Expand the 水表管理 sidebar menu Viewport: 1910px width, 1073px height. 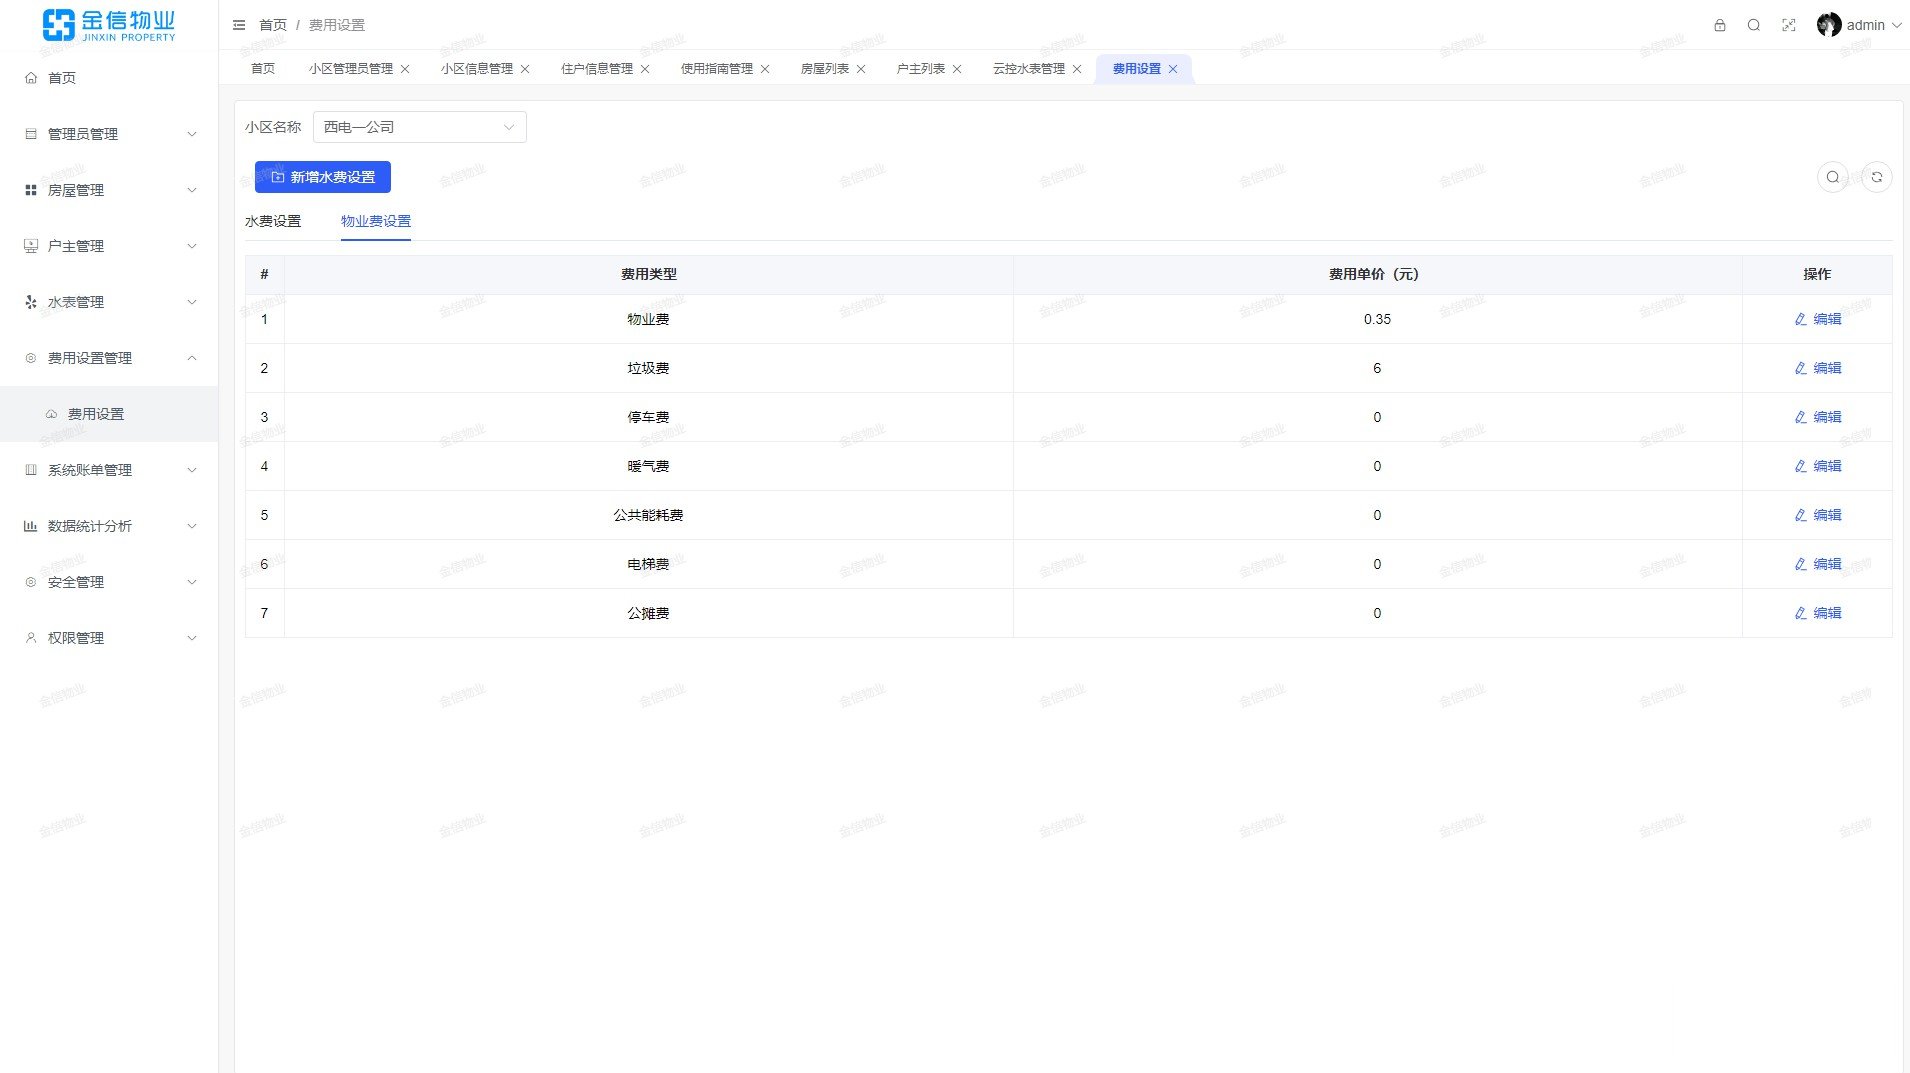[x=109, y=302]
